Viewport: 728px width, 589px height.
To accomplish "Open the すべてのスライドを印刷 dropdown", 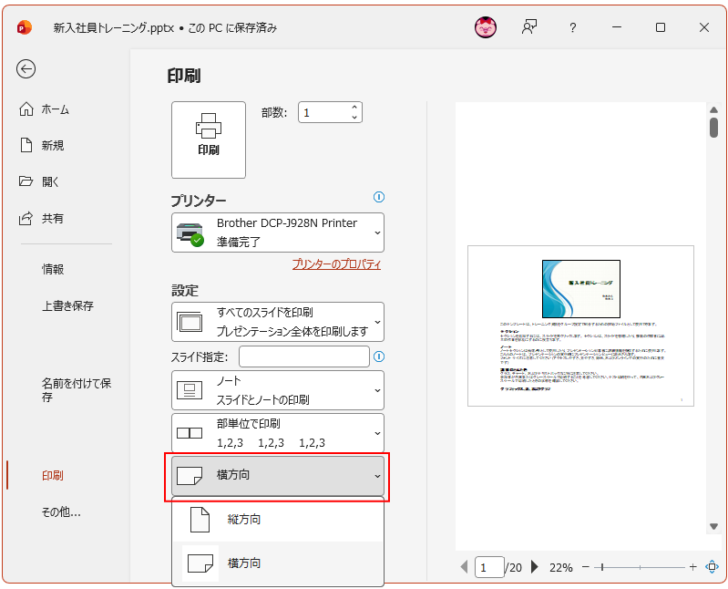I will (277, 321).
